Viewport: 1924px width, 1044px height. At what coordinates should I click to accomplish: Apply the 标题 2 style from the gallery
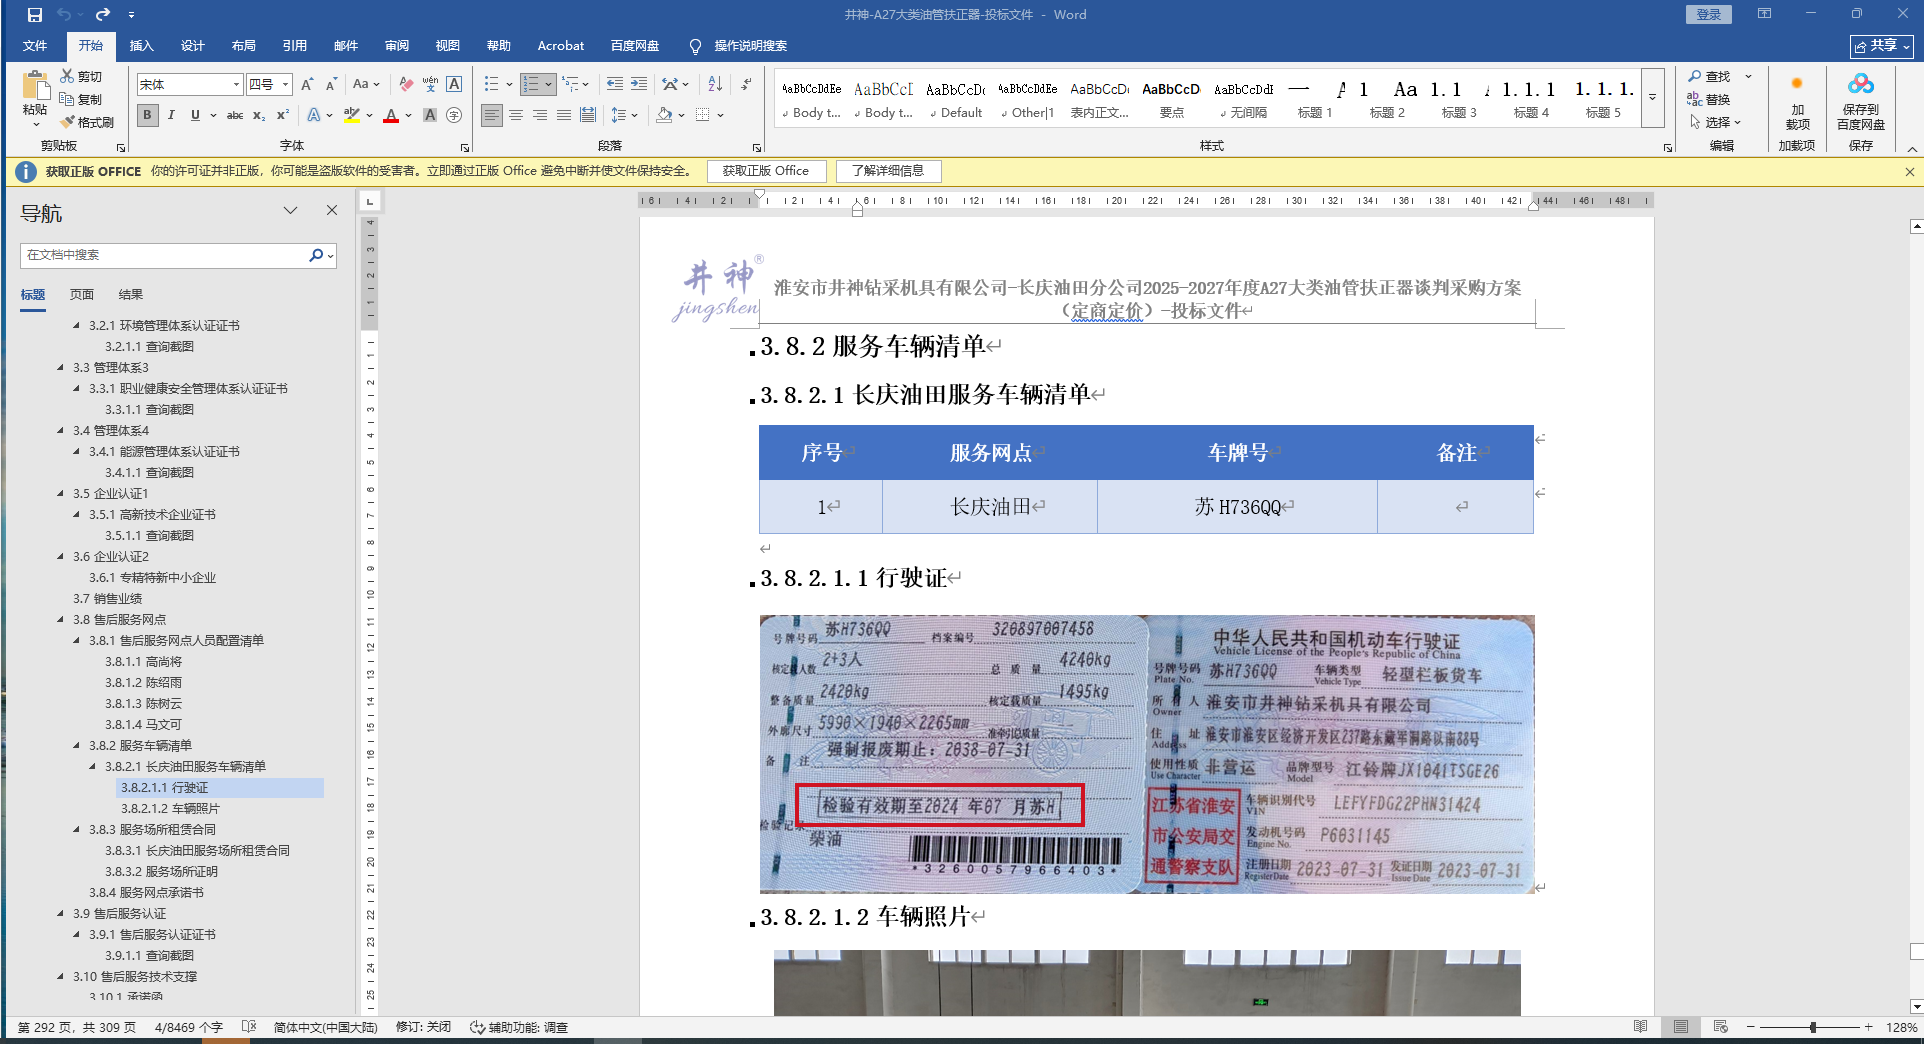(x=1387, y=99)
